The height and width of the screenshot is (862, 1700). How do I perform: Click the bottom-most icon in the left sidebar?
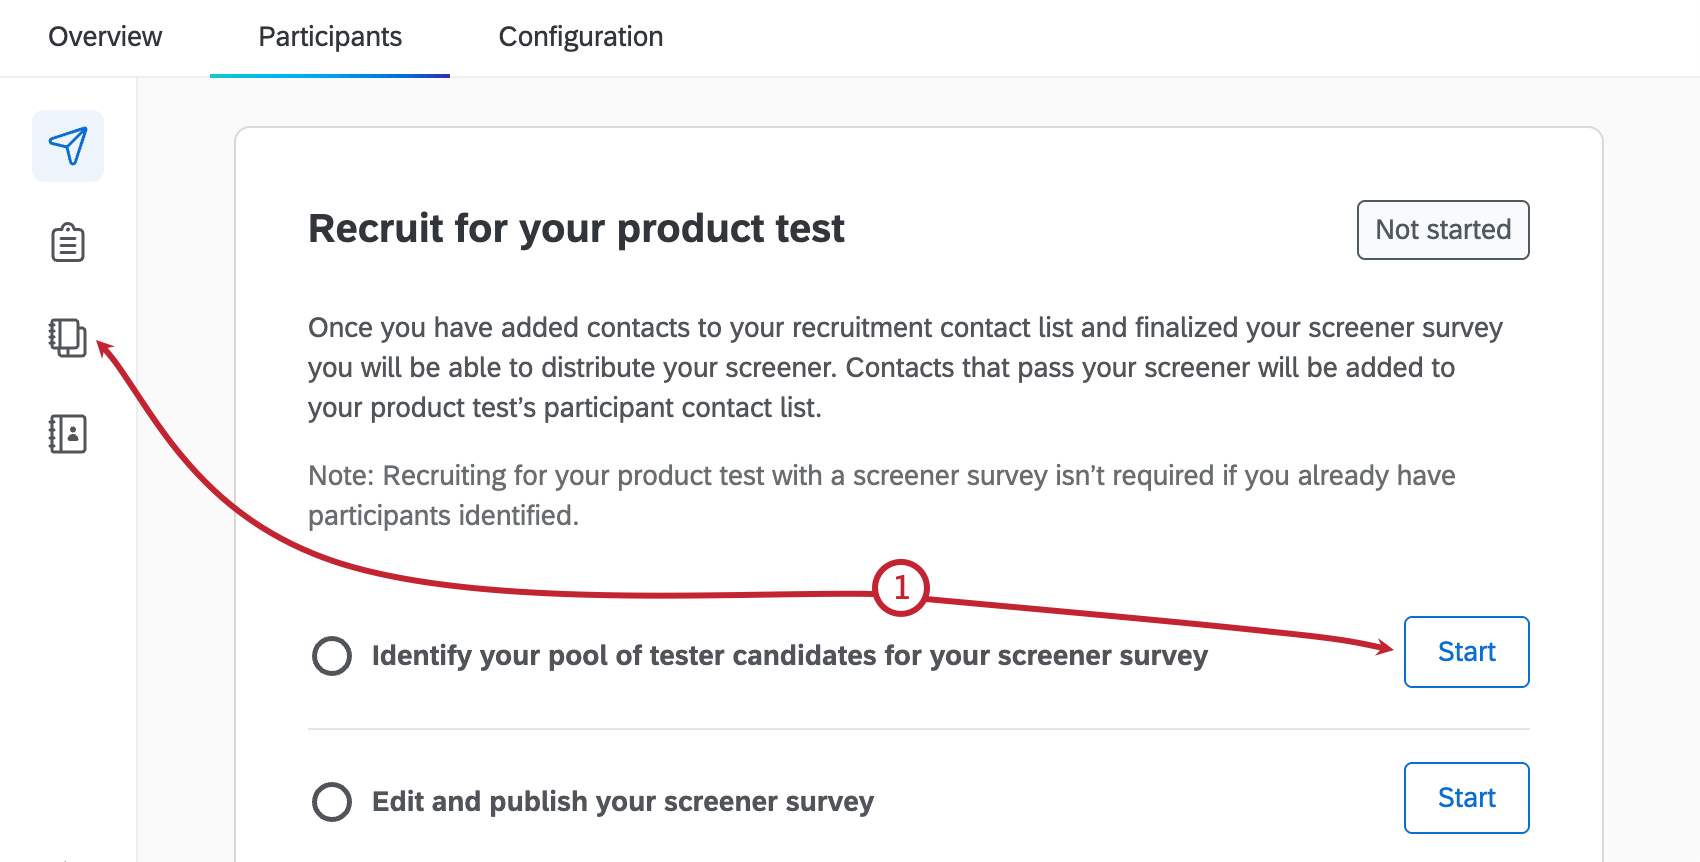(x=67, y=434)
